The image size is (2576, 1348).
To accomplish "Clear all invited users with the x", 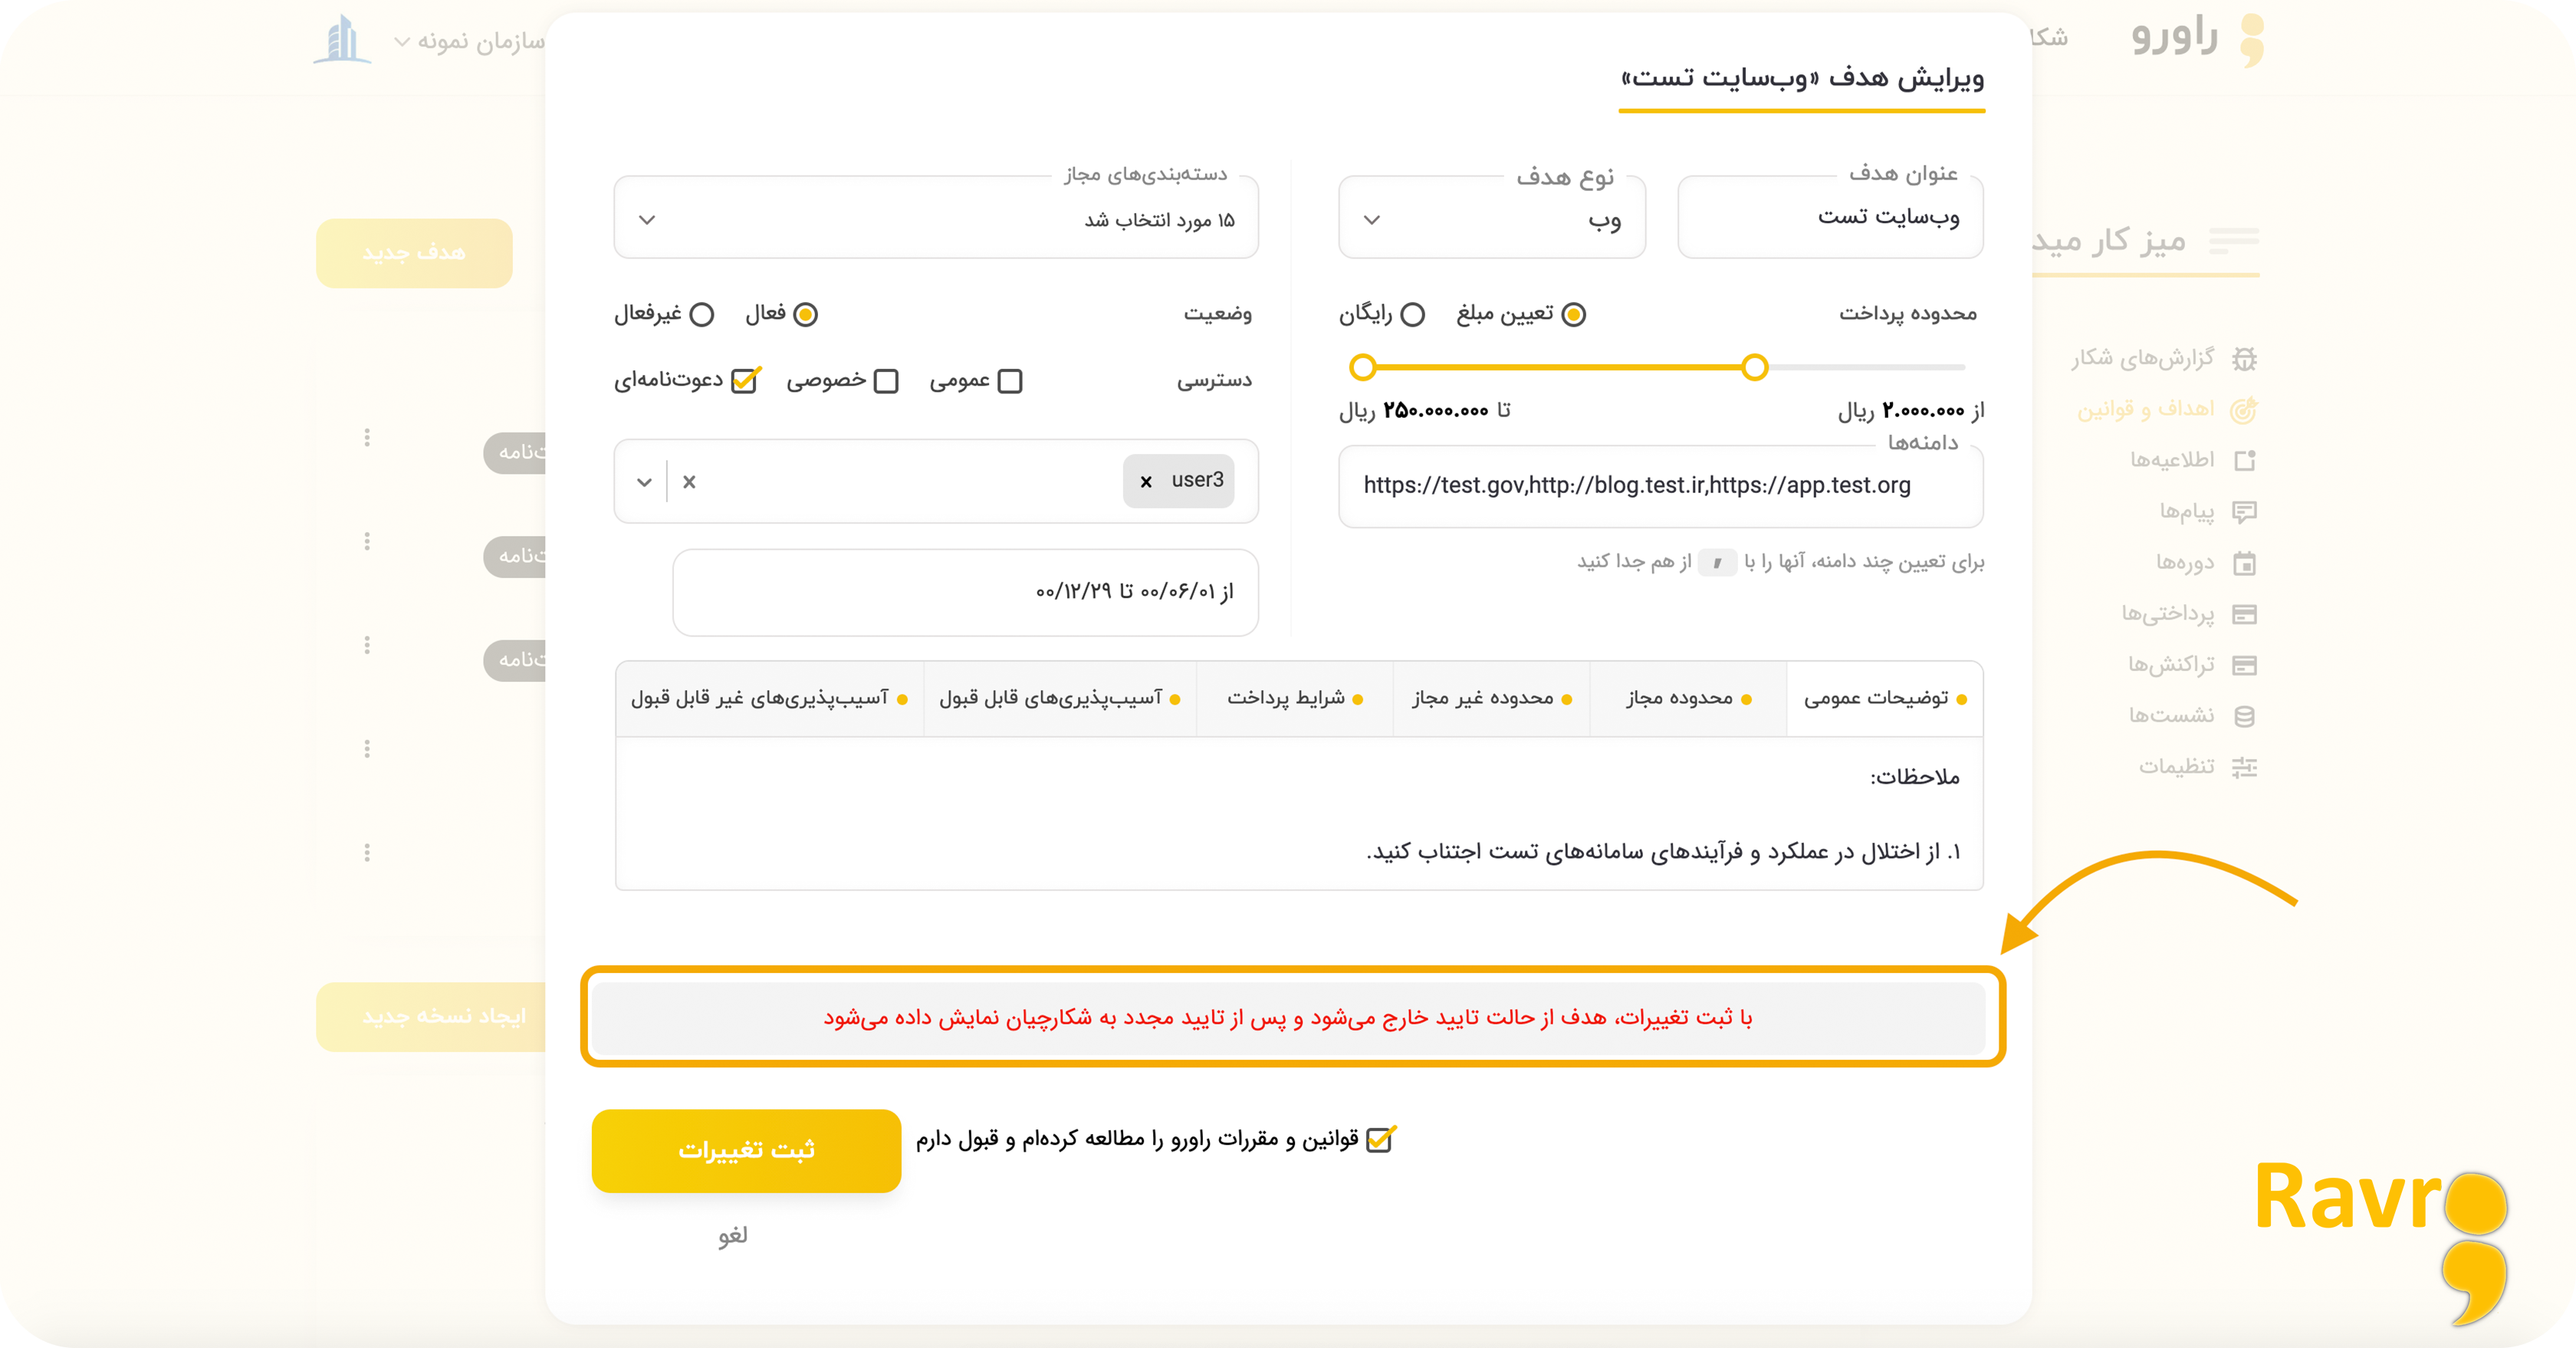I will [689, 482].
